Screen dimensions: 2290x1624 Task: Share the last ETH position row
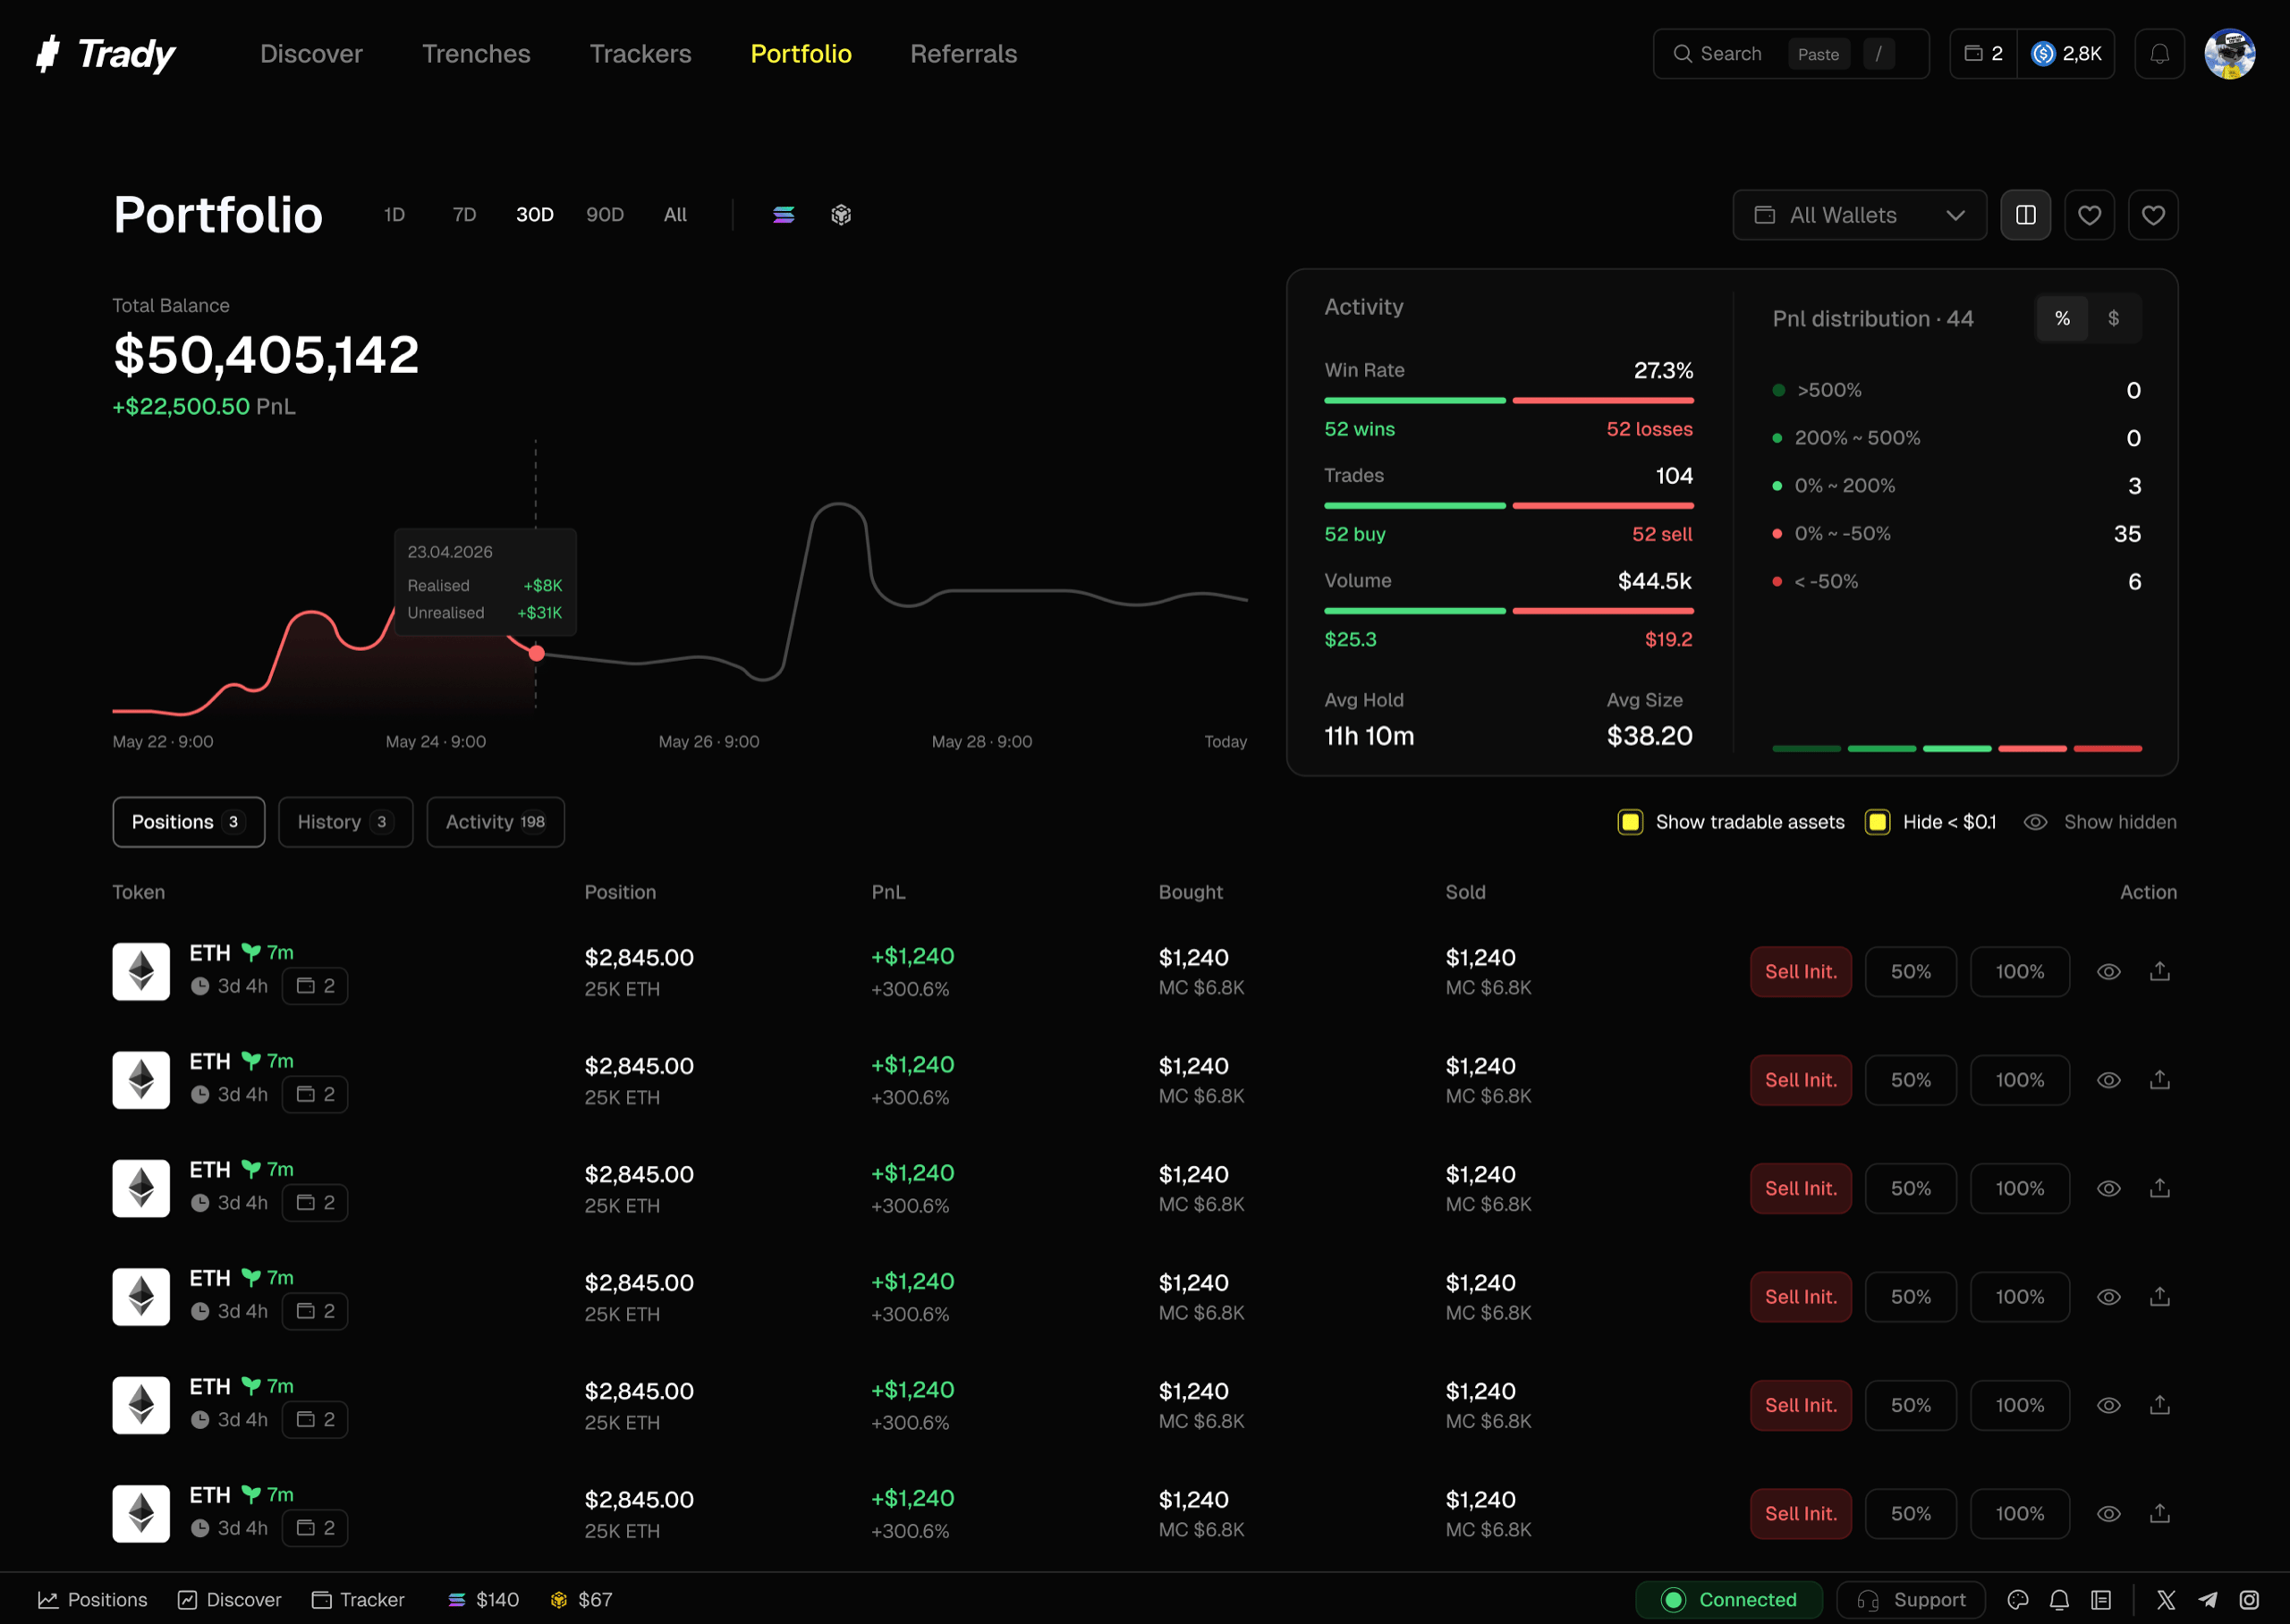point(2159,1513)
